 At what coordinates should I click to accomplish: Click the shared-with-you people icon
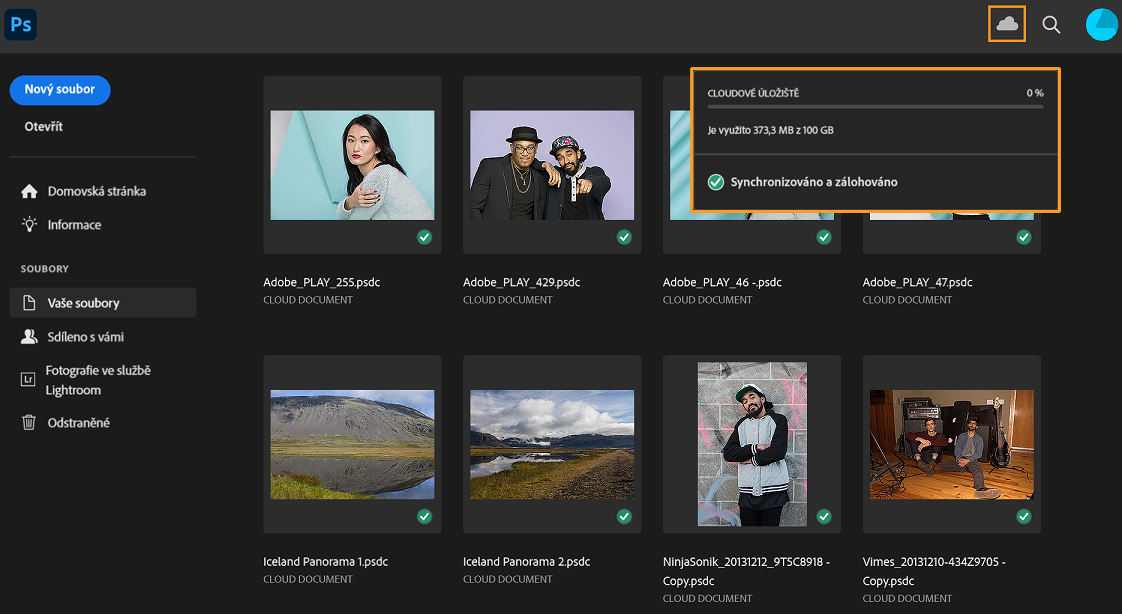29,337
